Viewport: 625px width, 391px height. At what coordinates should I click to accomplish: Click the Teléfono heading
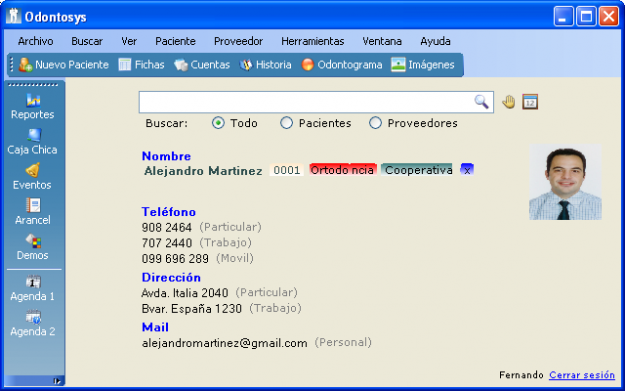(x=169, y=212)
